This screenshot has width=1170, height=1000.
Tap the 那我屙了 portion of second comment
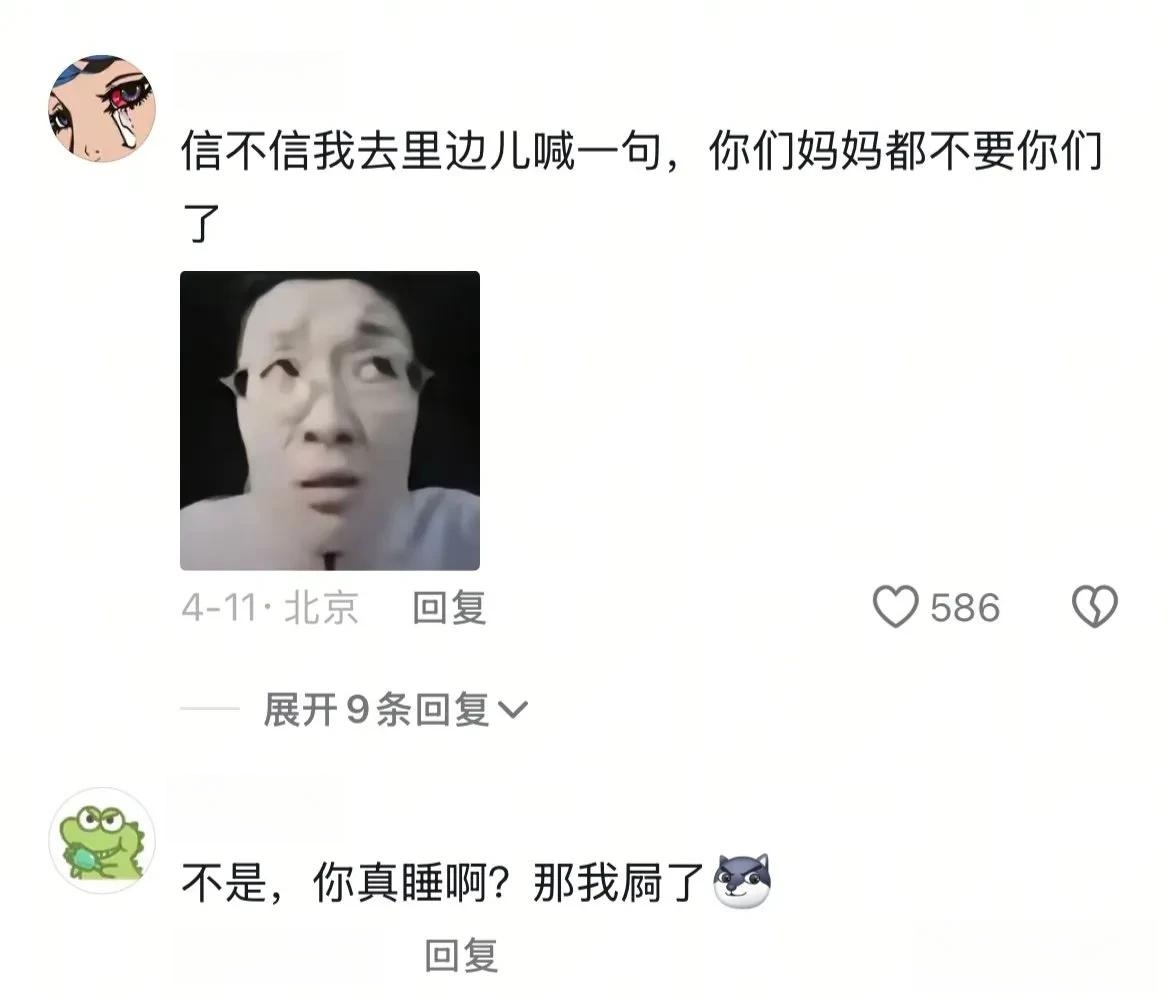pos(619,882)
